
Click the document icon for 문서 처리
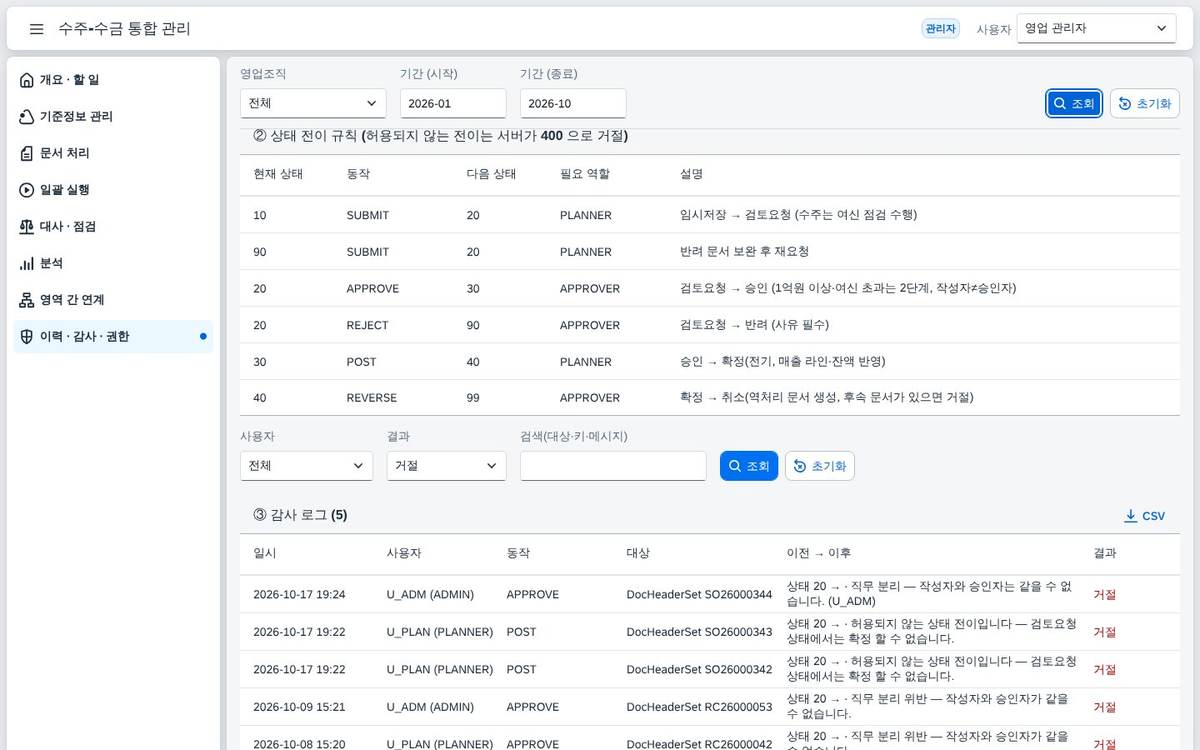27,153
